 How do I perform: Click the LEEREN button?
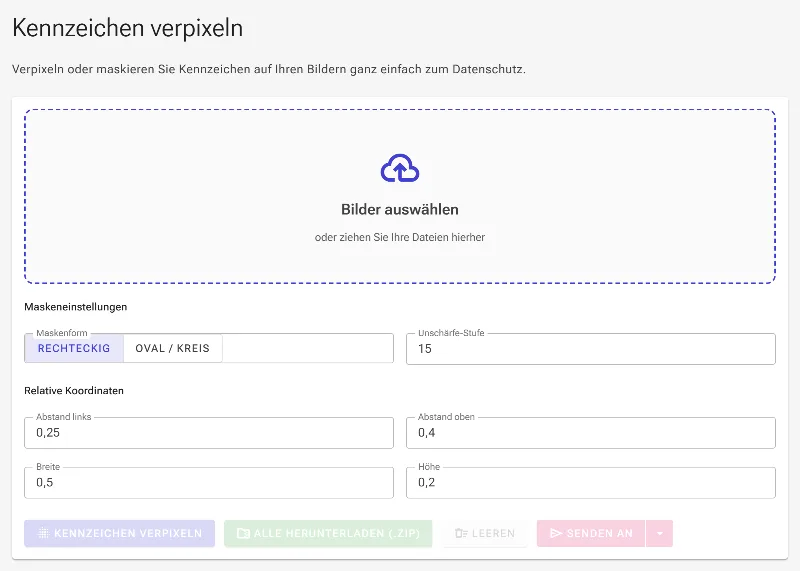coord(485,533)
